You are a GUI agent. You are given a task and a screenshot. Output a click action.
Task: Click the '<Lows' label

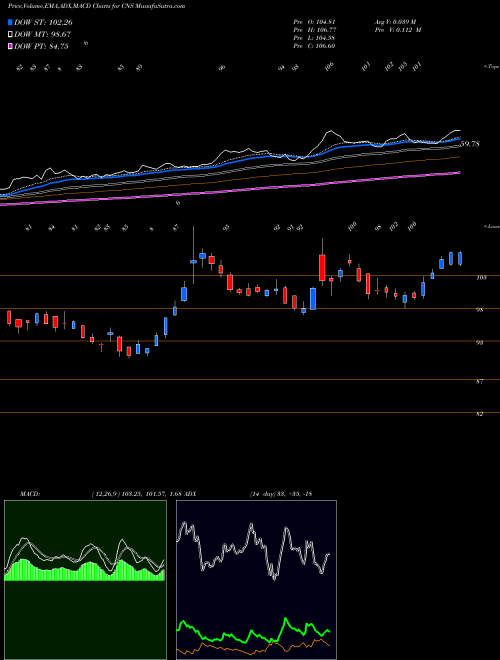pyautogui.click(x=491, y=226)
